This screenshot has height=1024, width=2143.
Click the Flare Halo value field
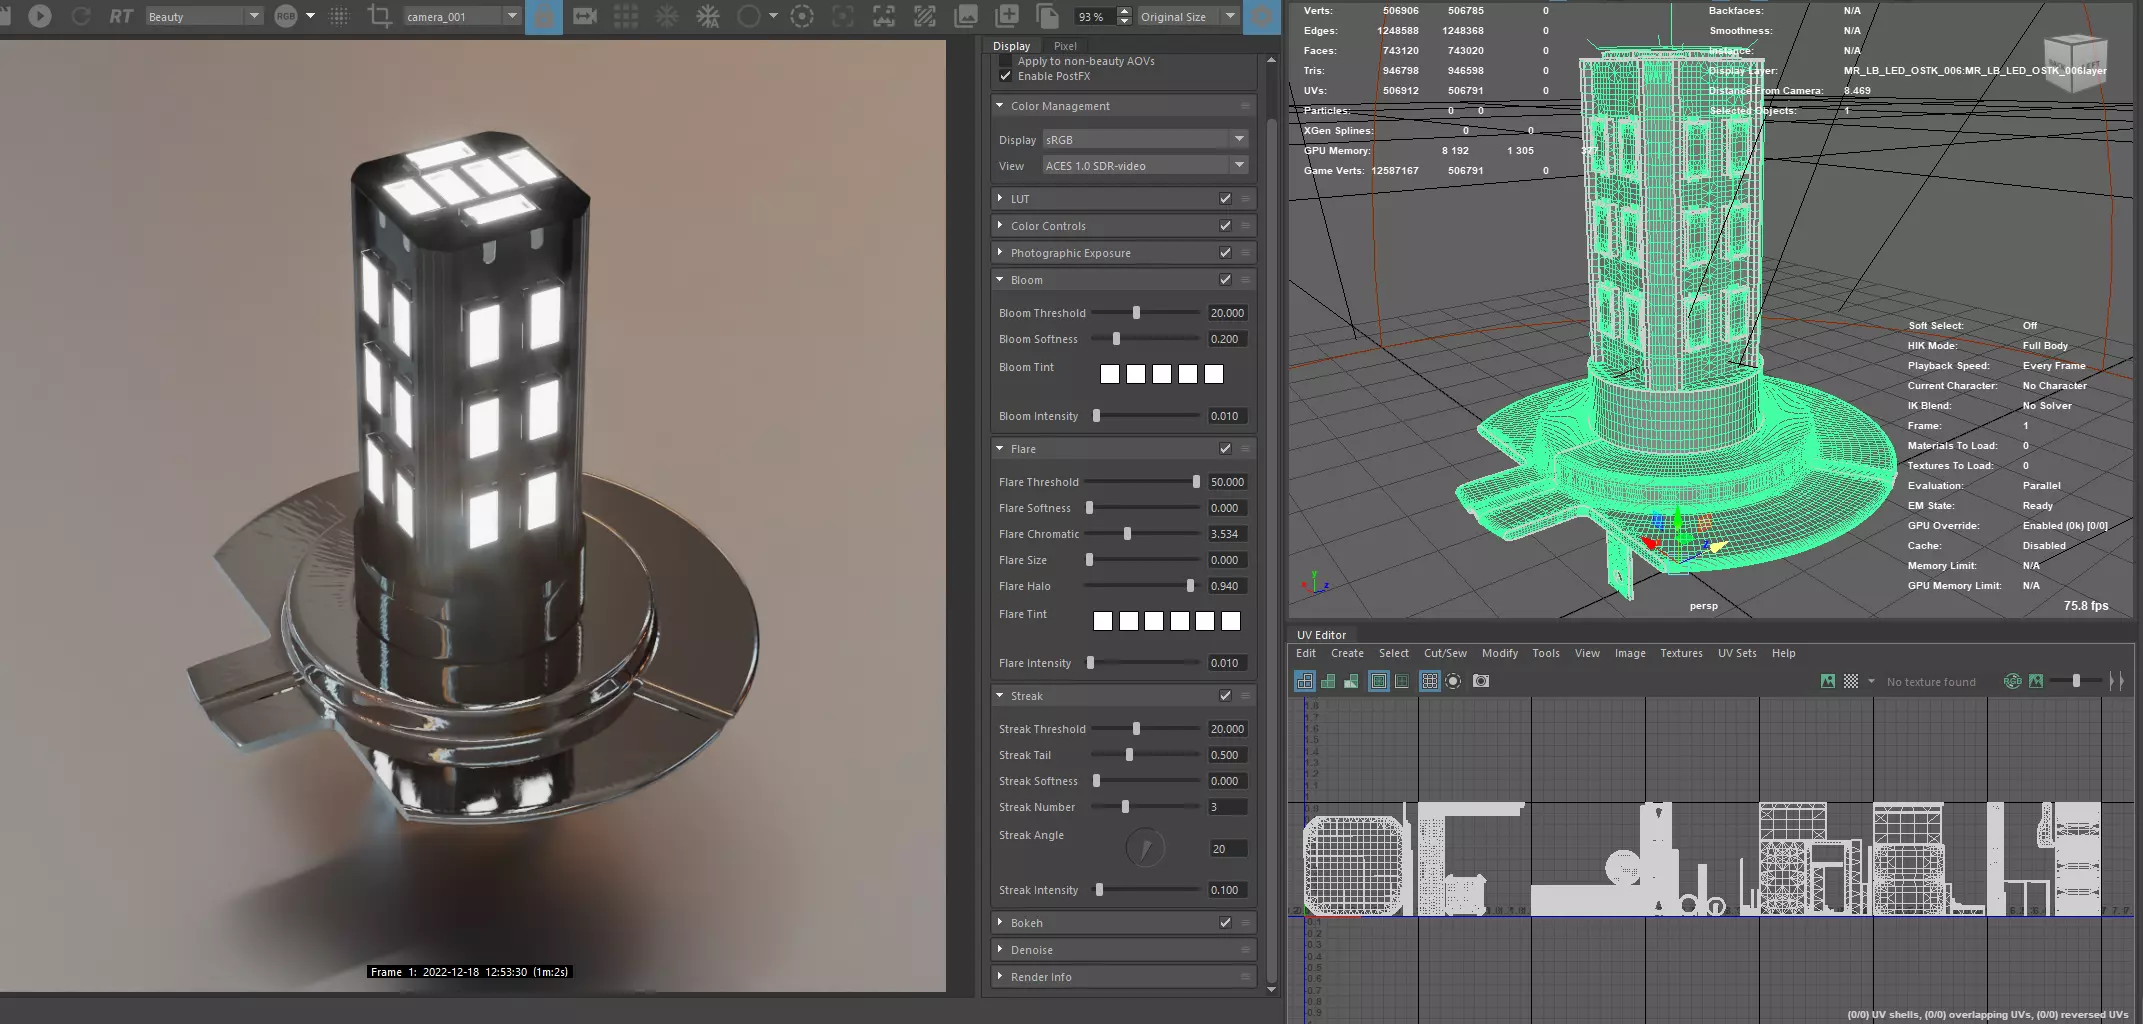[1227, 586]
